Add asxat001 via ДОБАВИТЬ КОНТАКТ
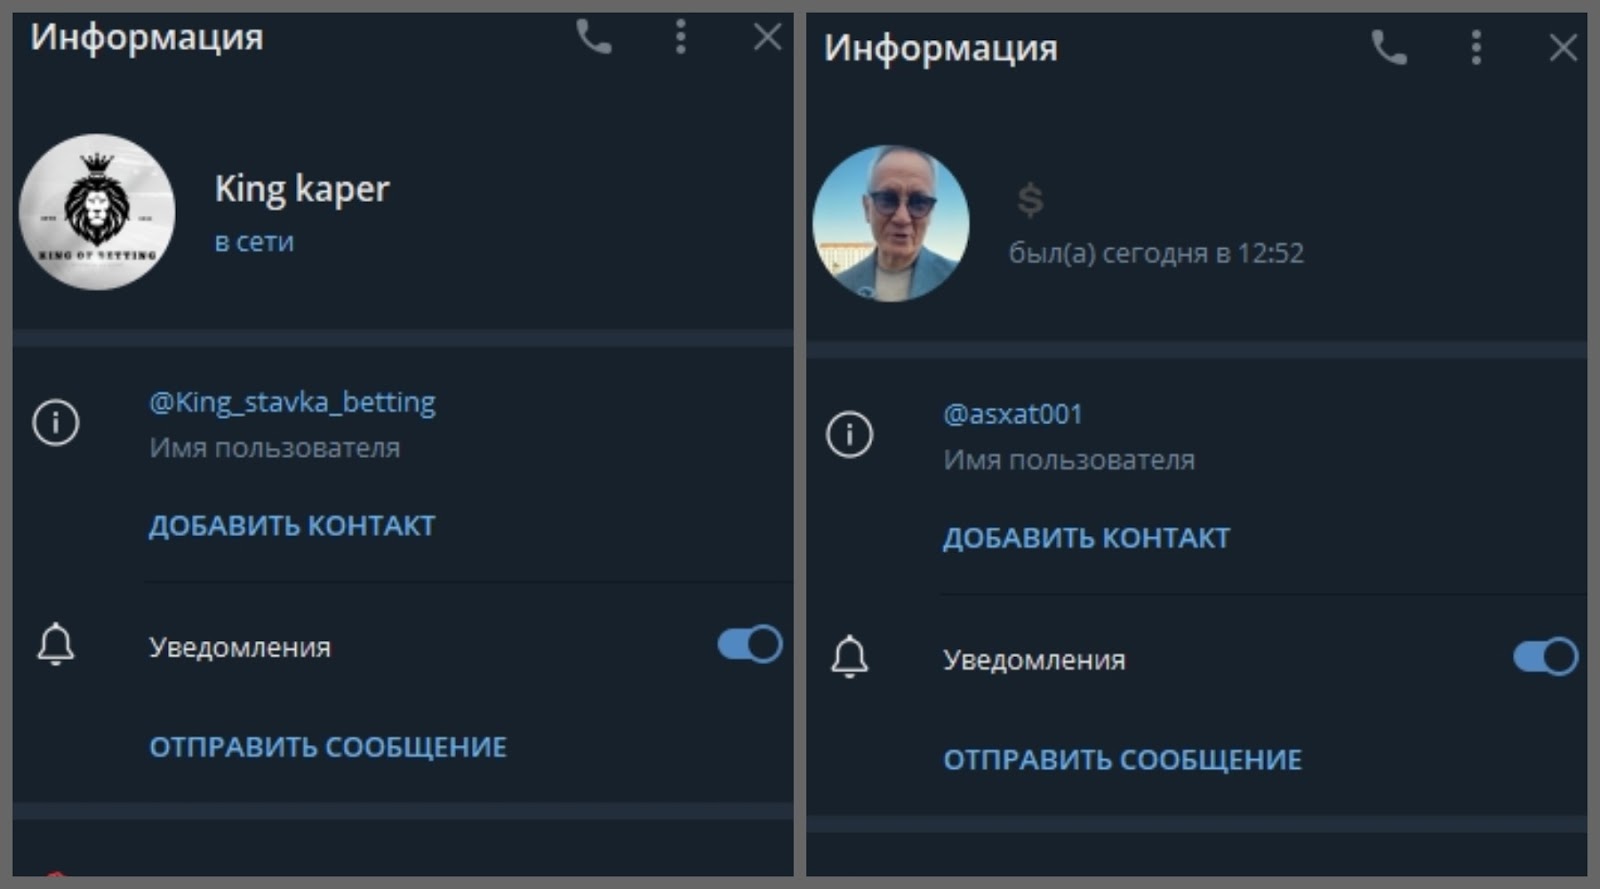This screenshot has width=1600, height=889. pos(1086,538)
